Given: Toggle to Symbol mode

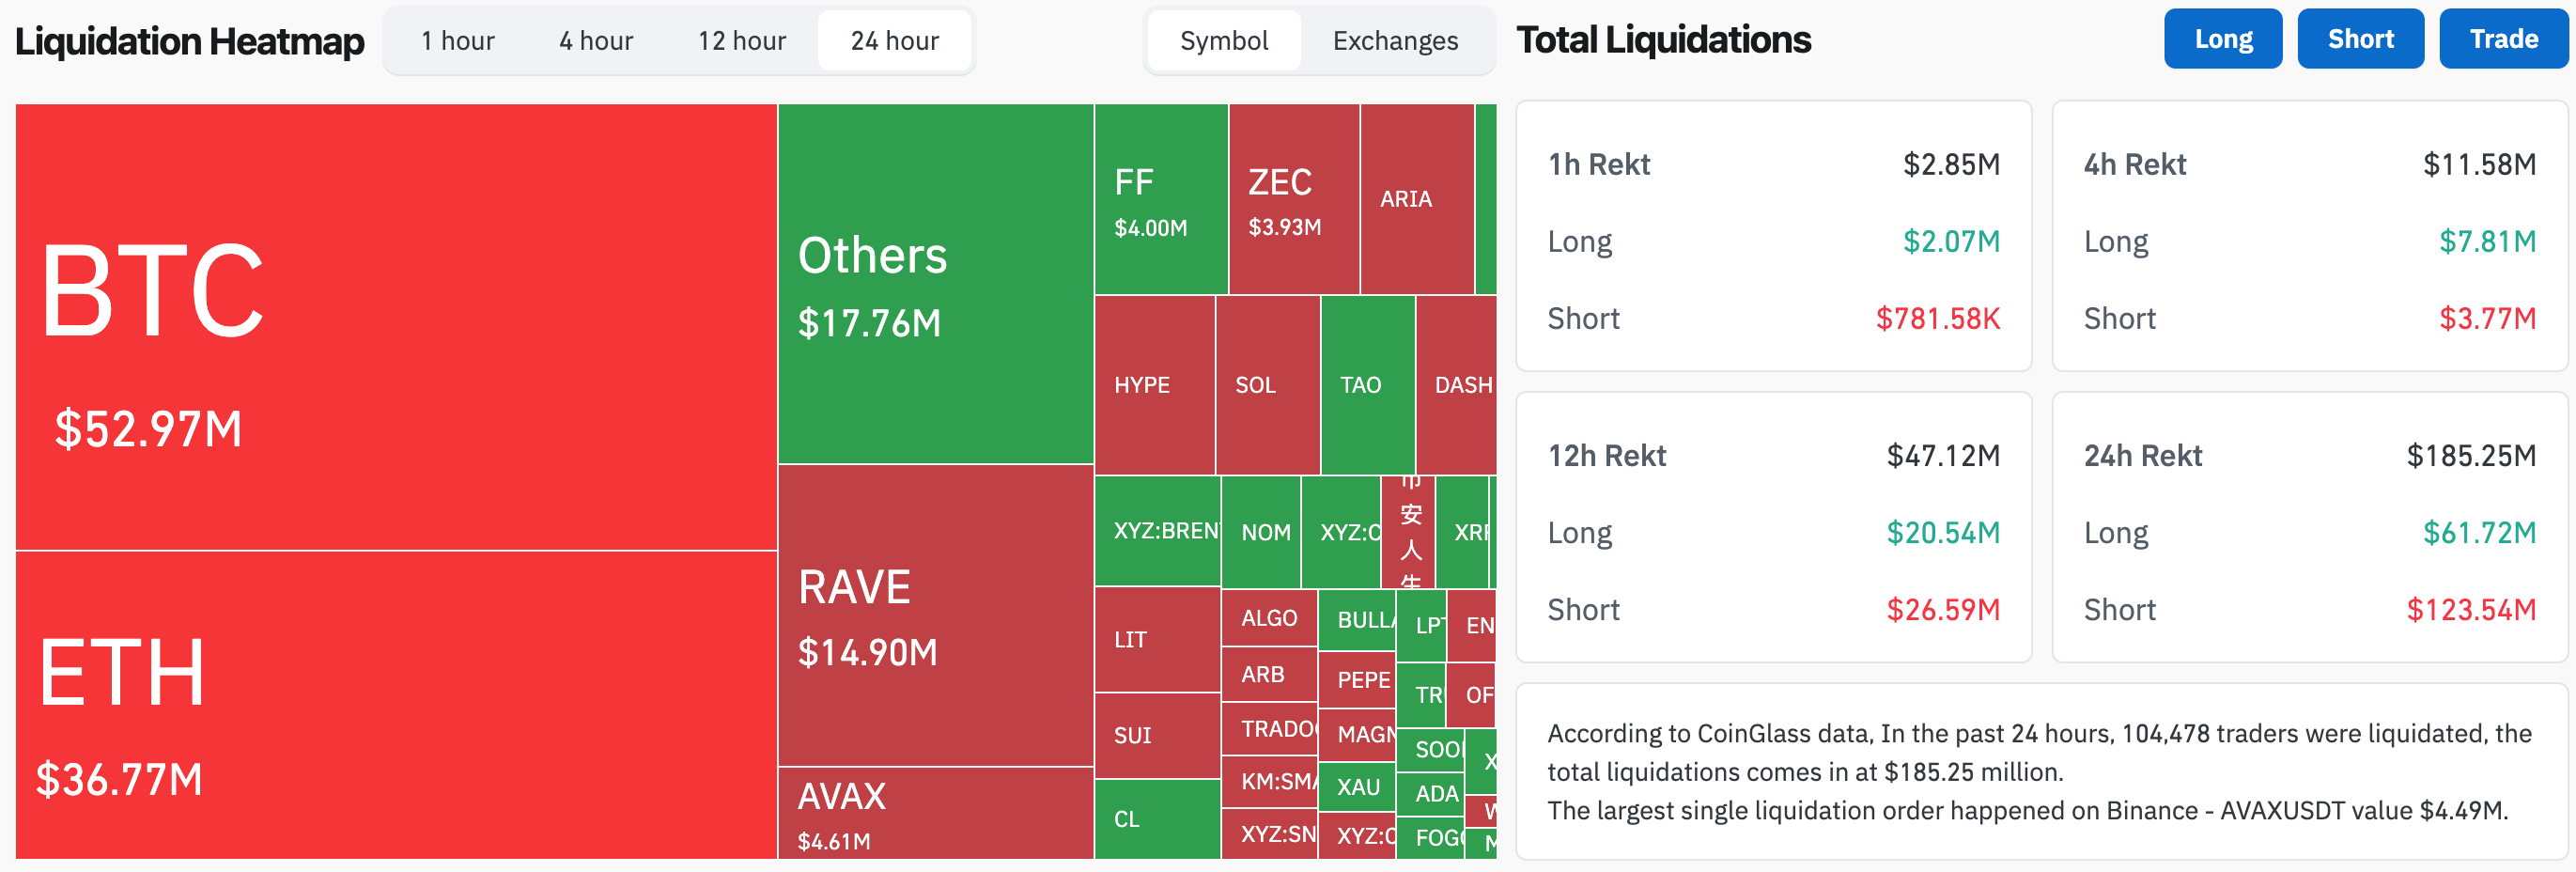Looking at the screenshot, I should [x=1224, y=41].
